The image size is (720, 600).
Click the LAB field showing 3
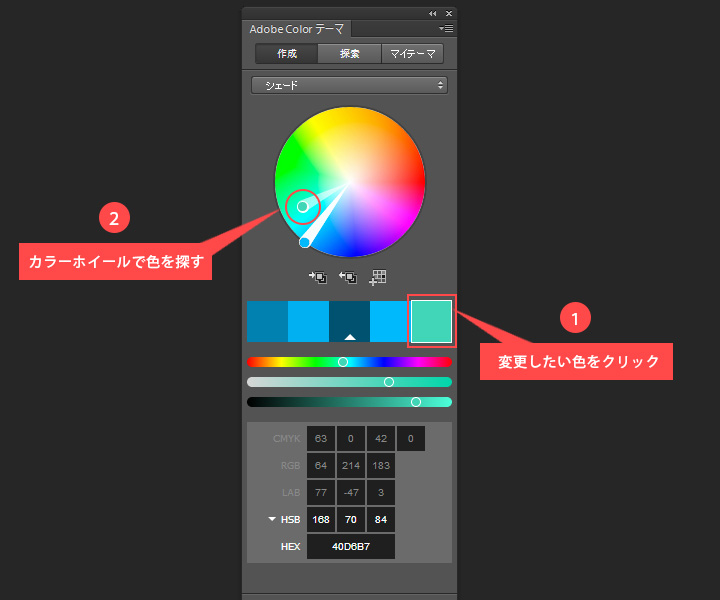tap(381, 493)
